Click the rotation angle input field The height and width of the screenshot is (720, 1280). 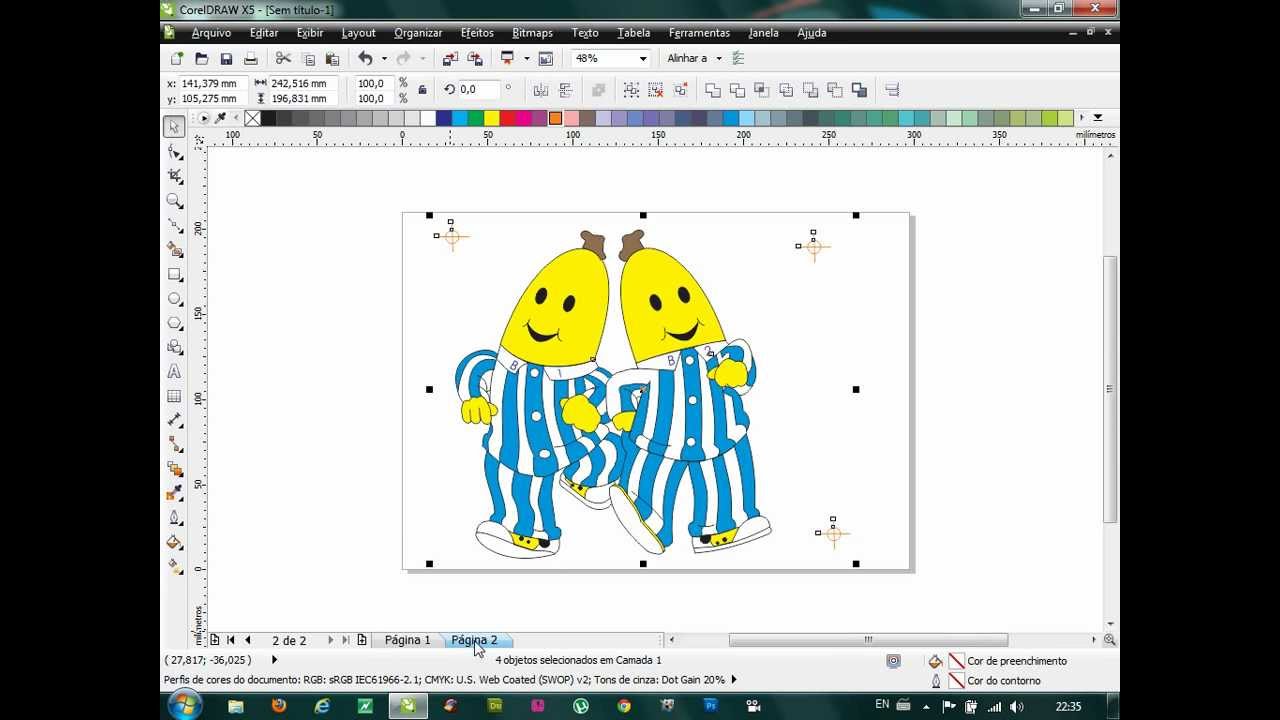point(478,90)
